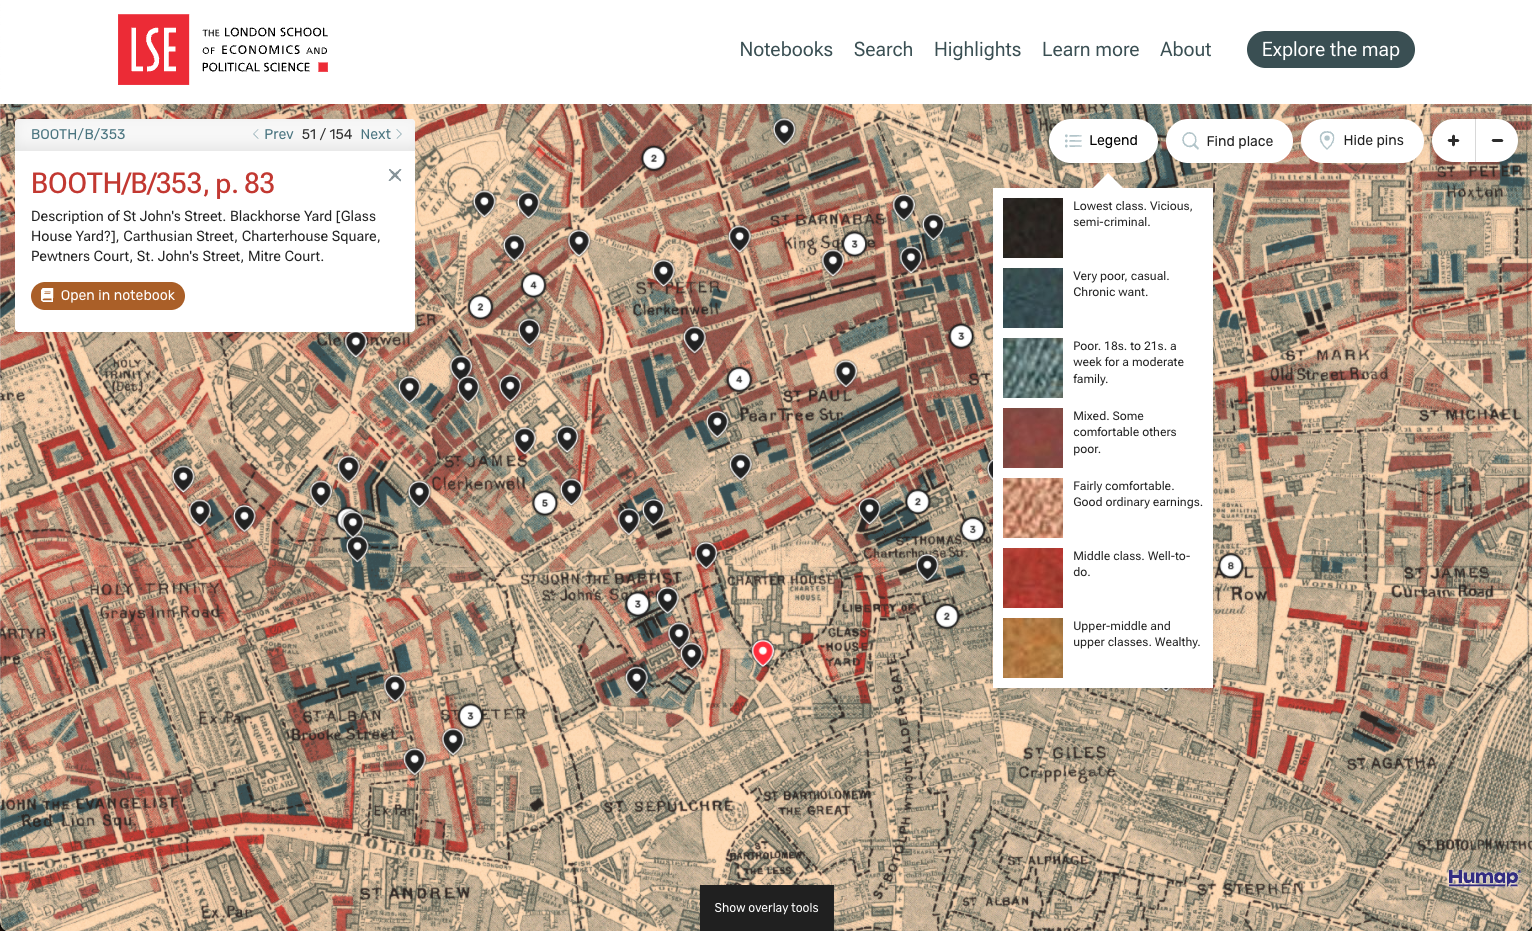Show overlay tools at the bottom
The image size is (1532, 931).
point(766,908)
